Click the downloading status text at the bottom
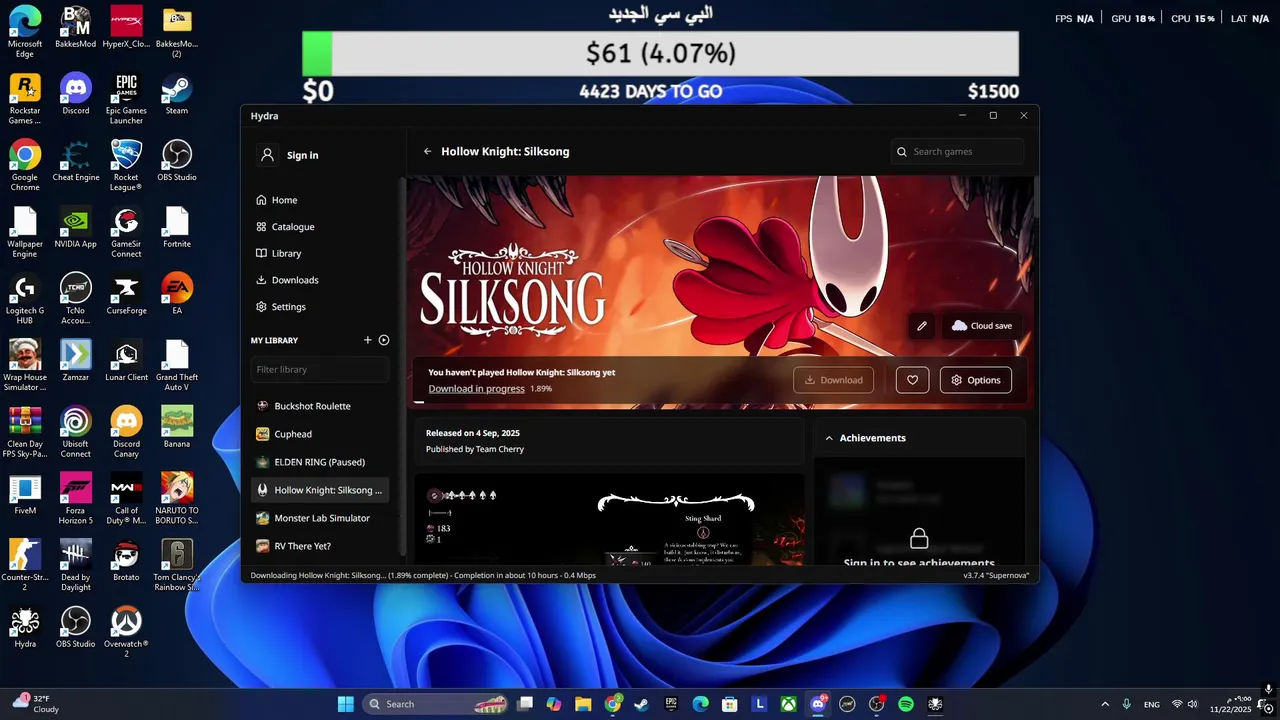The width and height of the screenshot is (1280, 720). (423, 575)
